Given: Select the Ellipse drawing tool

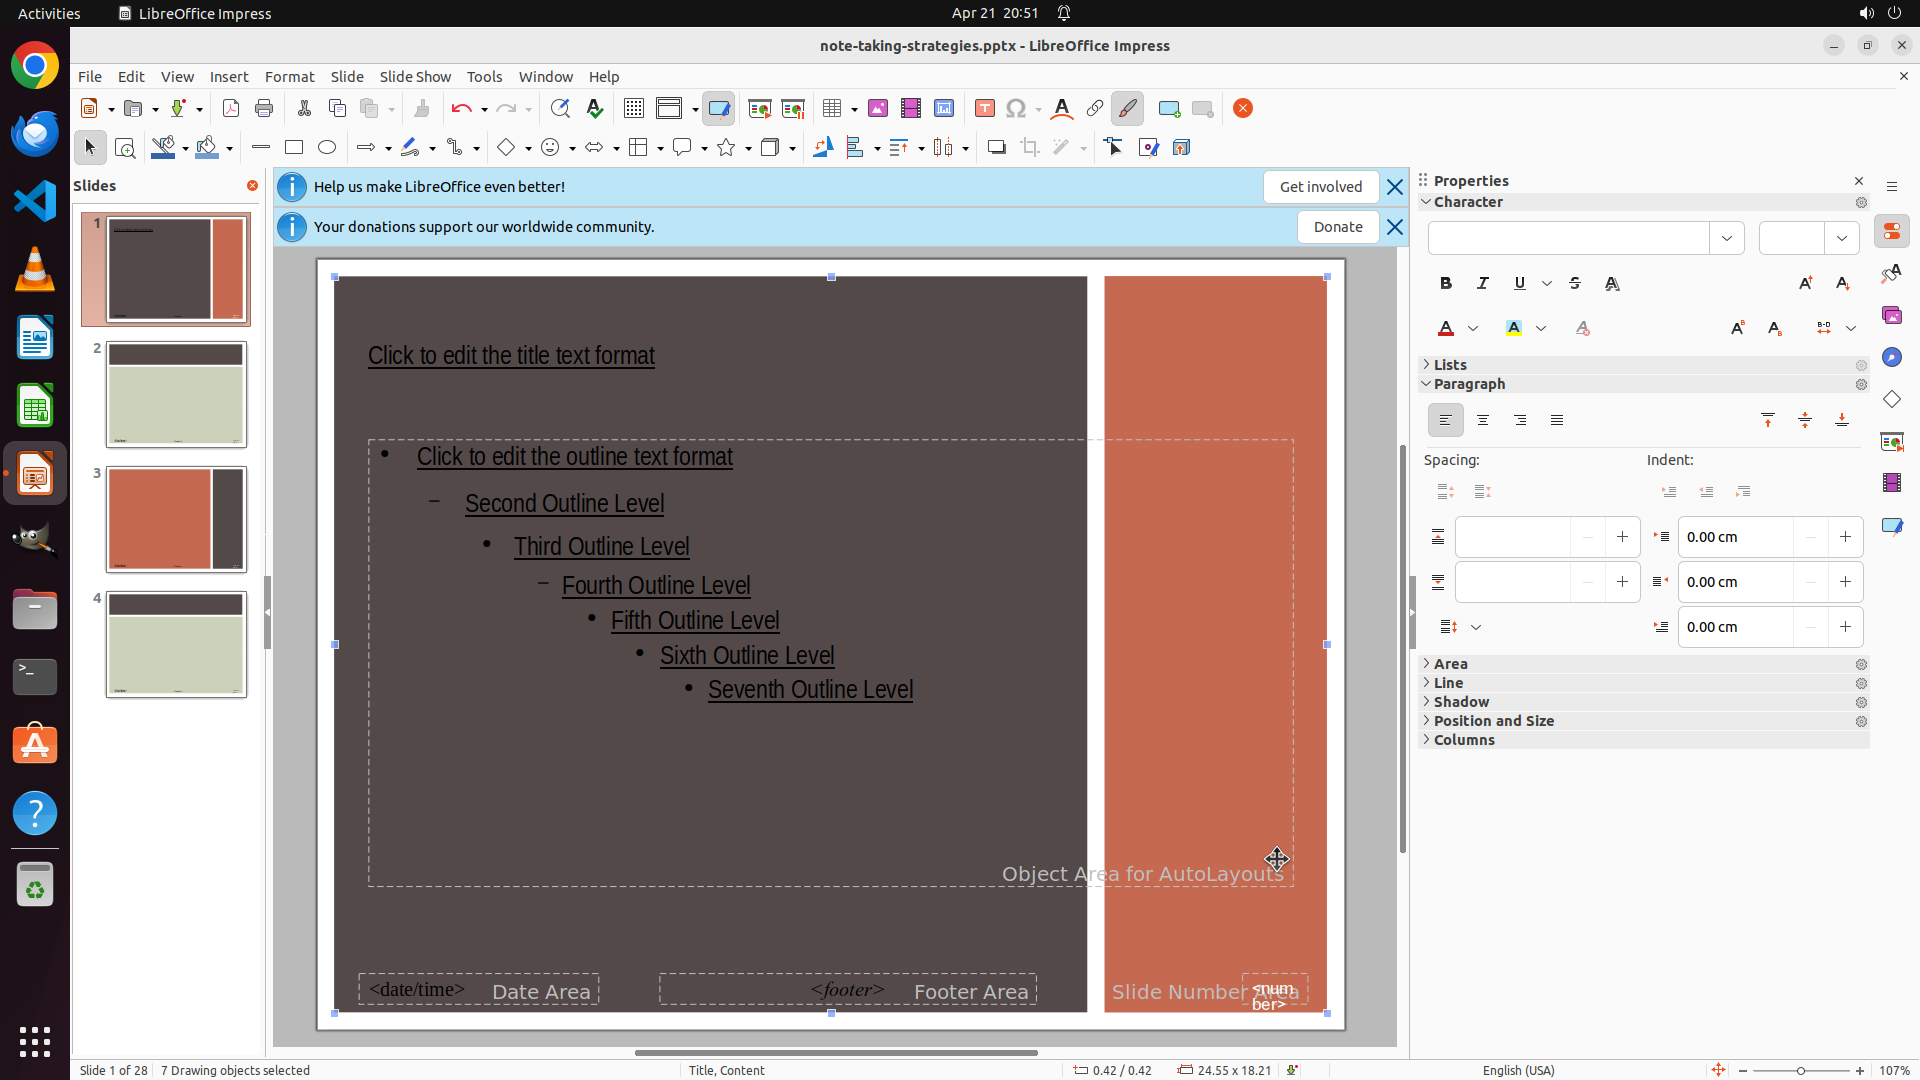Looking at the screenshot, I should pyautogui.click(x=327, y=148).
